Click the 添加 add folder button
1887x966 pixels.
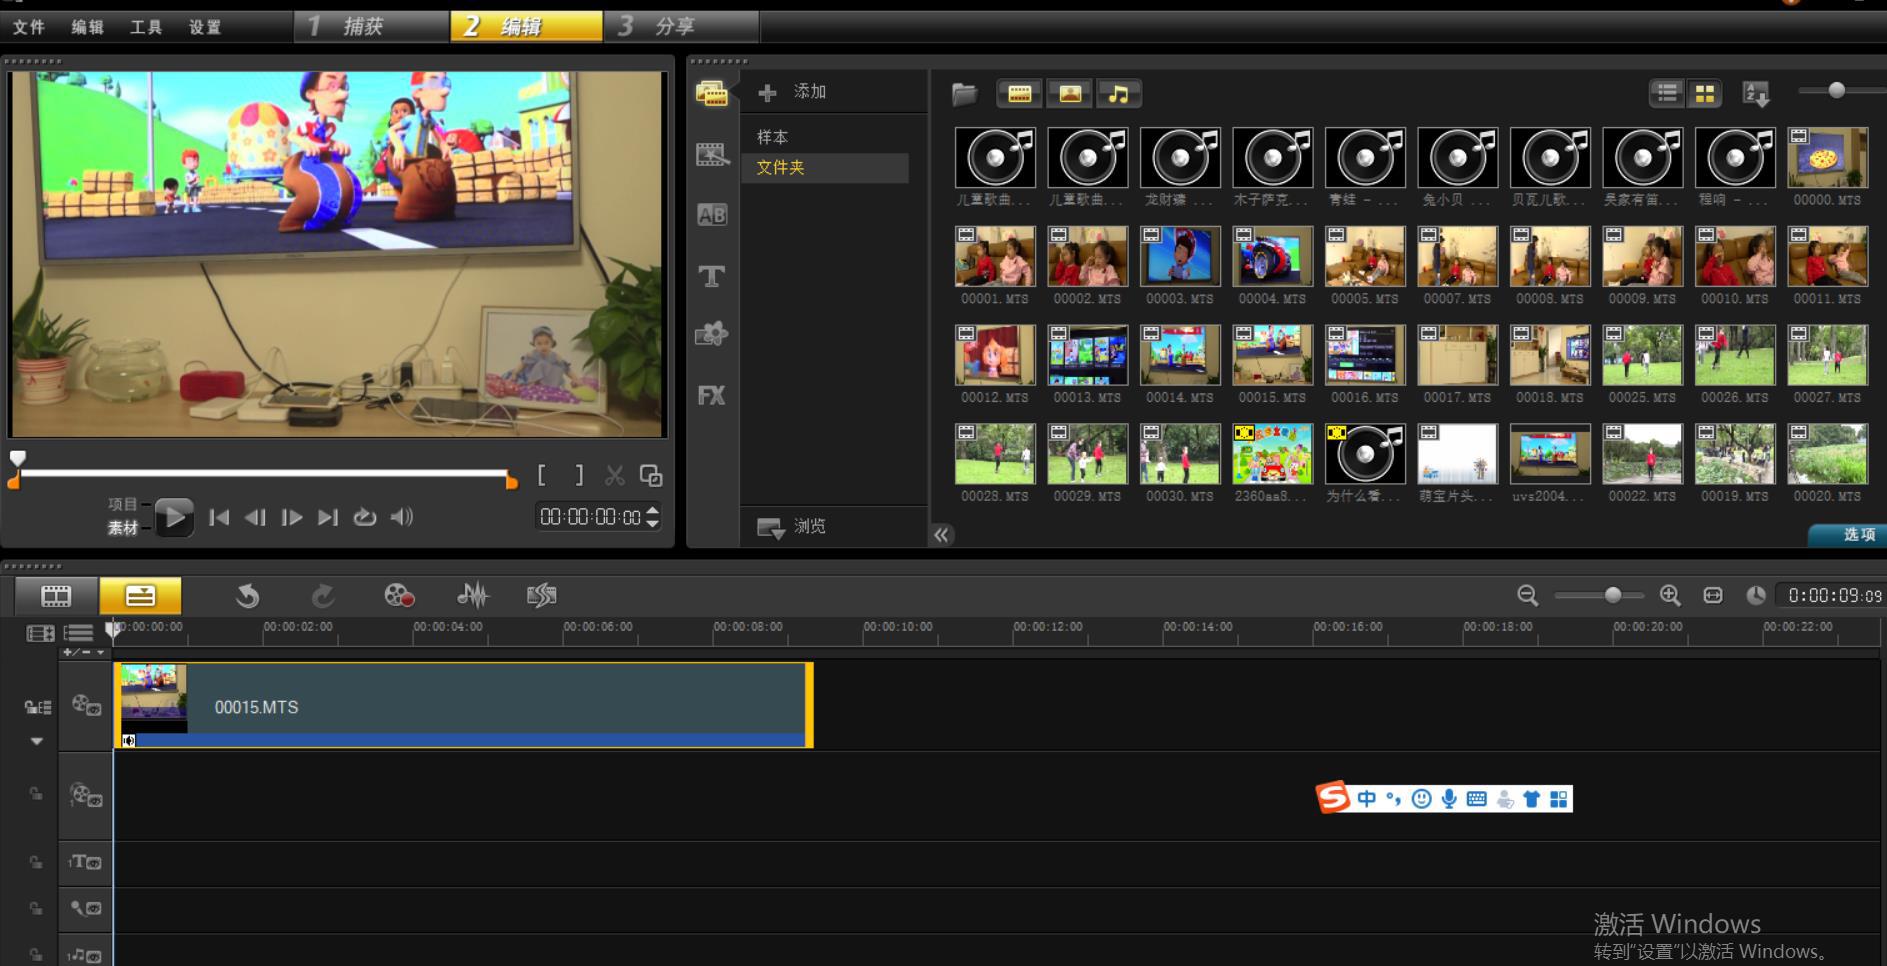coord(792,92)
